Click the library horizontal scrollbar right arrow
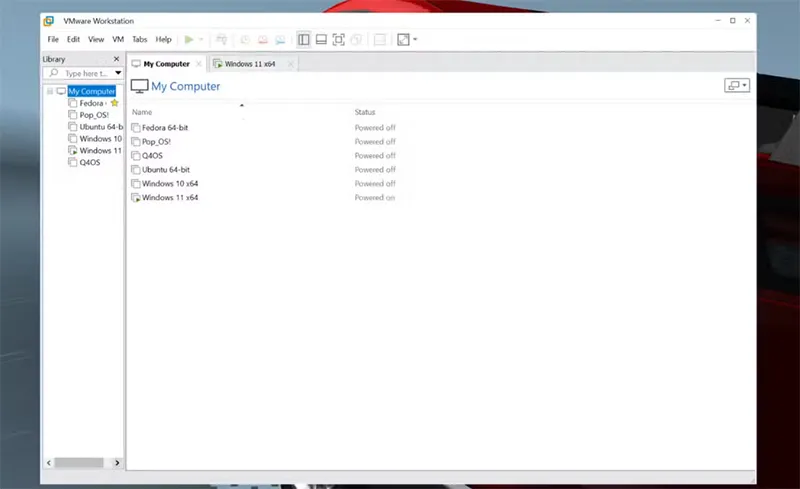 click(x=117, y=463)
